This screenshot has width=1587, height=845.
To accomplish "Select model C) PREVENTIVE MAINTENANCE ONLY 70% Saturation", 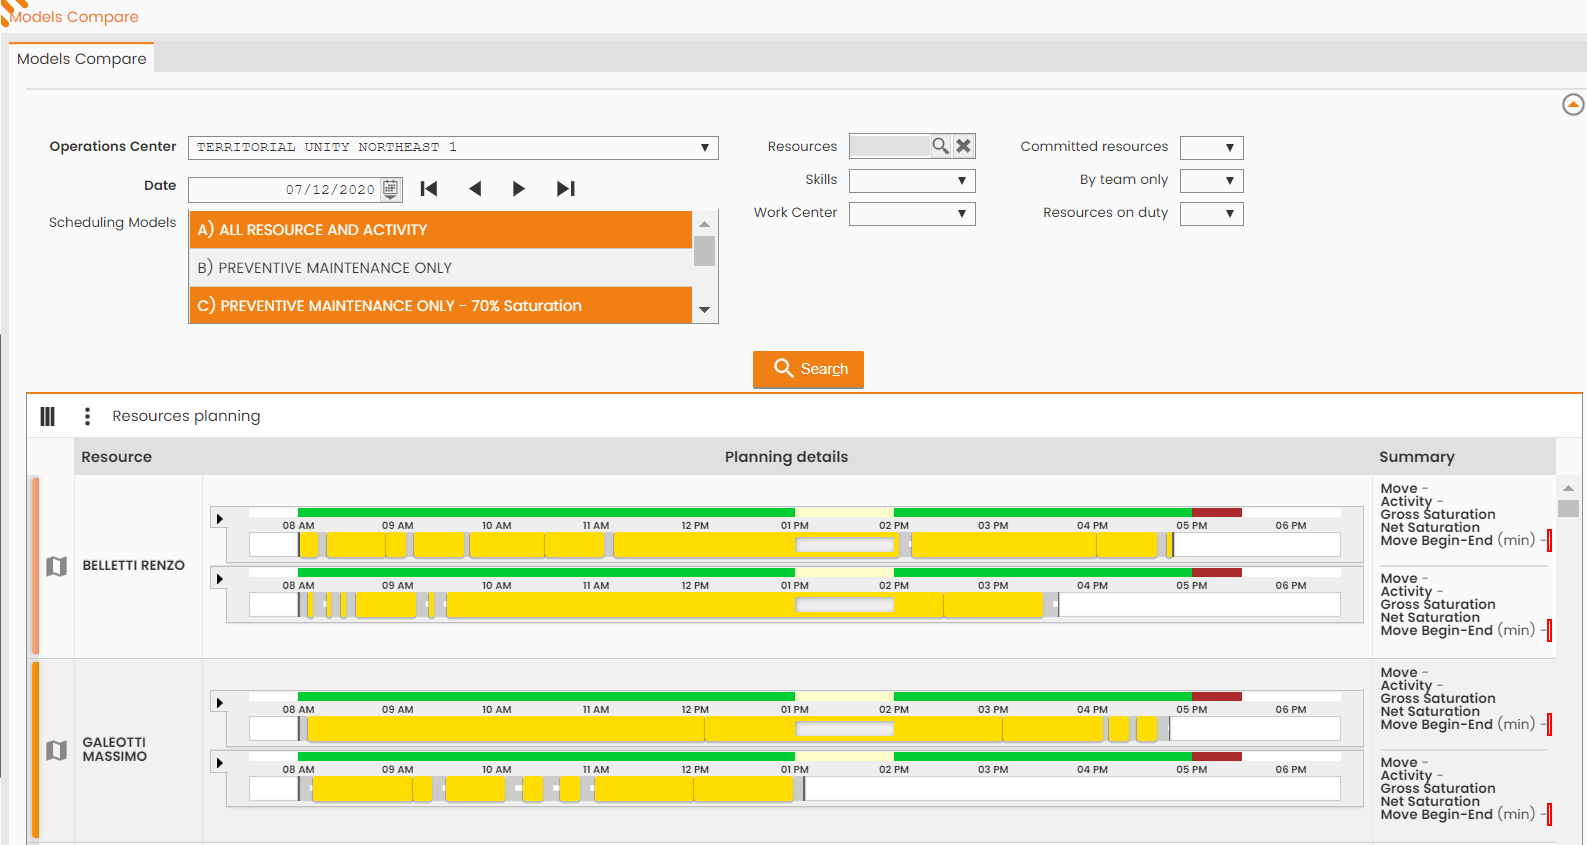I will (440, 306).
